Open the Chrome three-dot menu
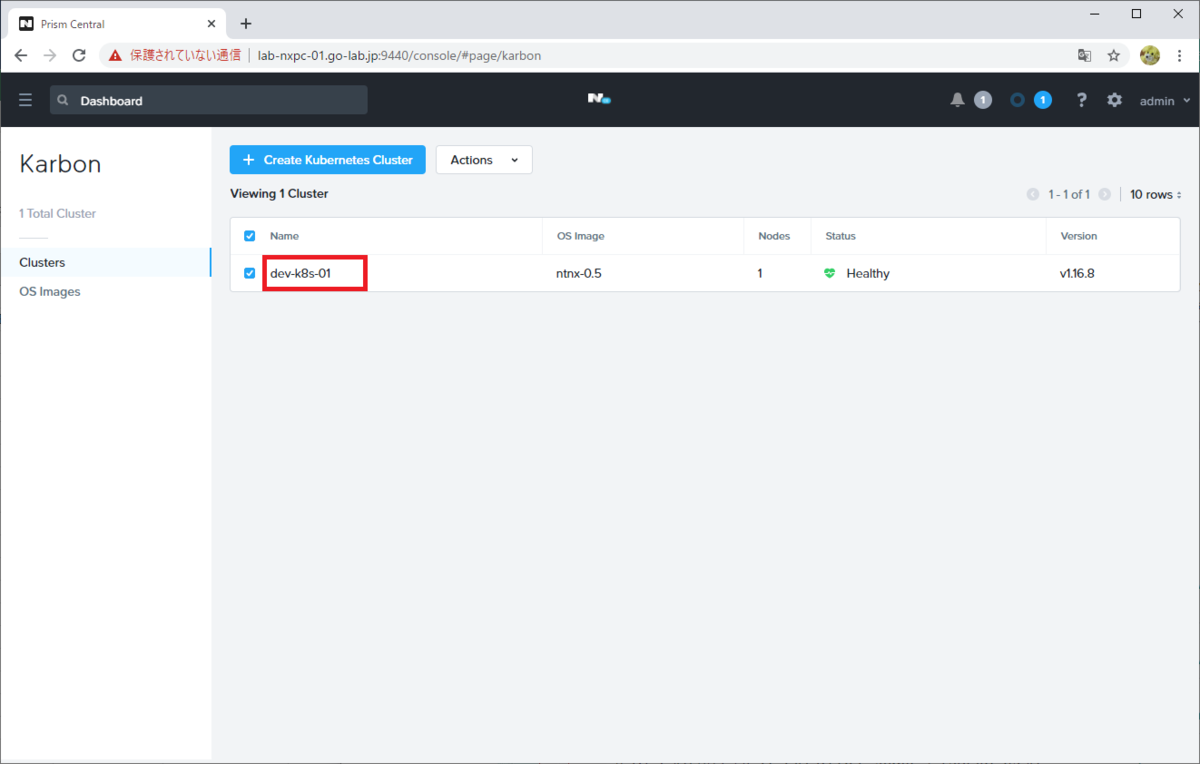The image size is (1200, 764). coord(1180,55)
